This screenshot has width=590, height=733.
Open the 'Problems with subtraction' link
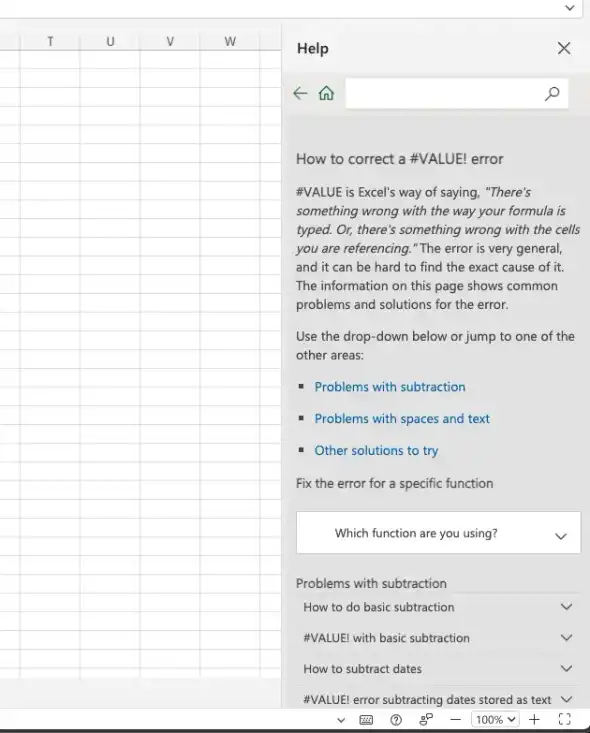[x=390, y=387]
